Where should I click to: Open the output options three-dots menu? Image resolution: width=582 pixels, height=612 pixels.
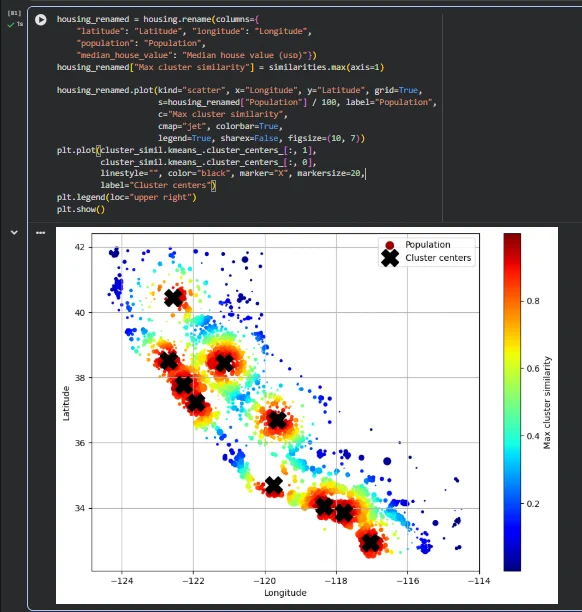[x=41, y=233]
